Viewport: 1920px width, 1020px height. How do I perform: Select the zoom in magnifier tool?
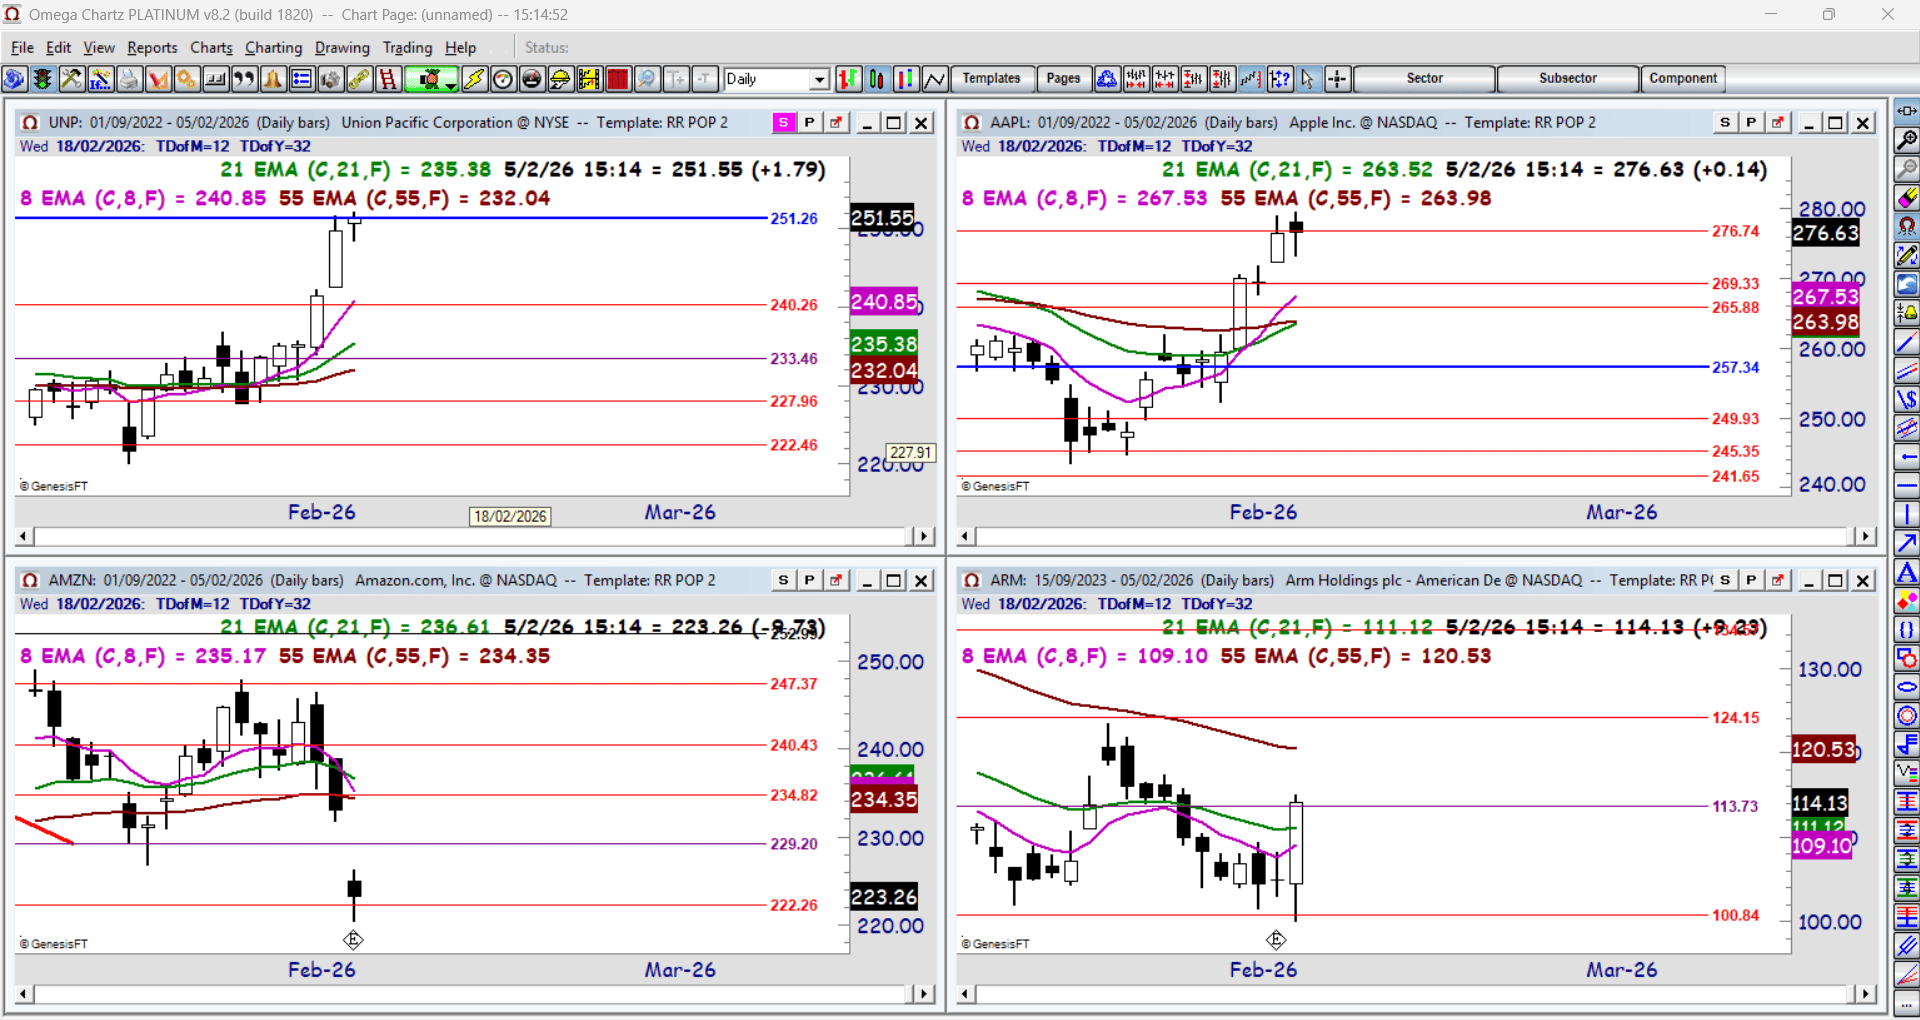pyautogui.click(x=1907, y=140)
